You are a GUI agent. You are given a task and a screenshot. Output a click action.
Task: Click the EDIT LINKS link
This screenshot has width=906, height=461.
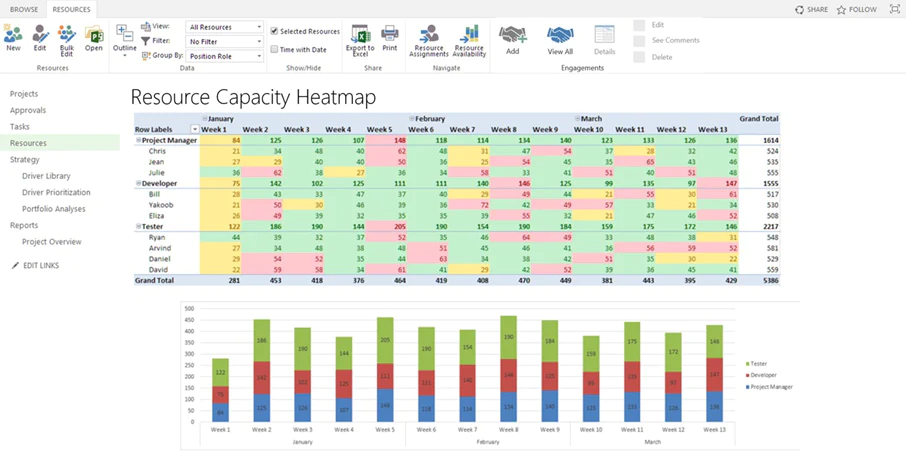click(x=40, y=266)
